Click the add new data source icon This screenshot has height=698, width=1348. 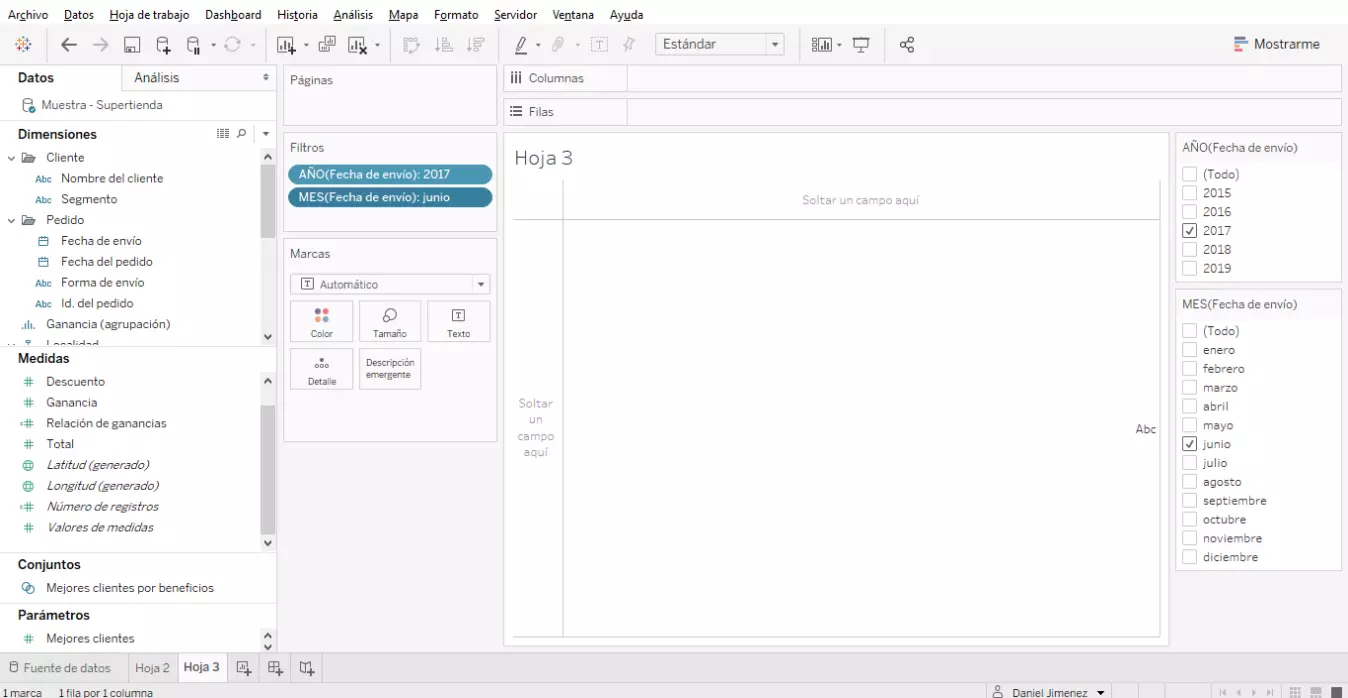163,45
